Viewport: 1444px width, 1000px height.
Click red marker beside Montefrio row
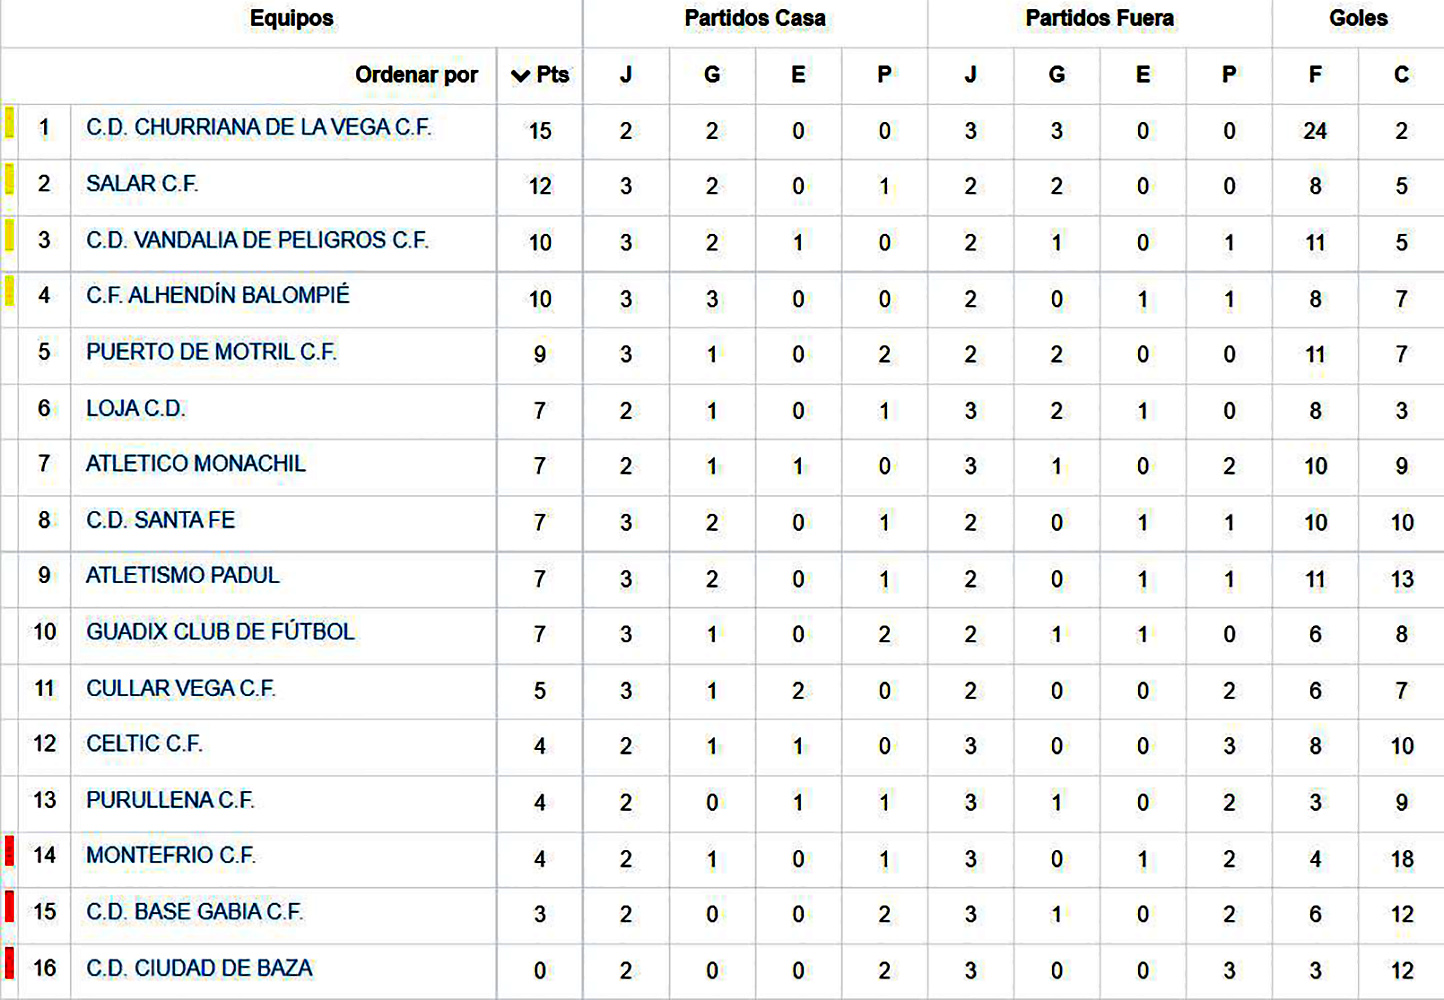click(x=9, y=851)
